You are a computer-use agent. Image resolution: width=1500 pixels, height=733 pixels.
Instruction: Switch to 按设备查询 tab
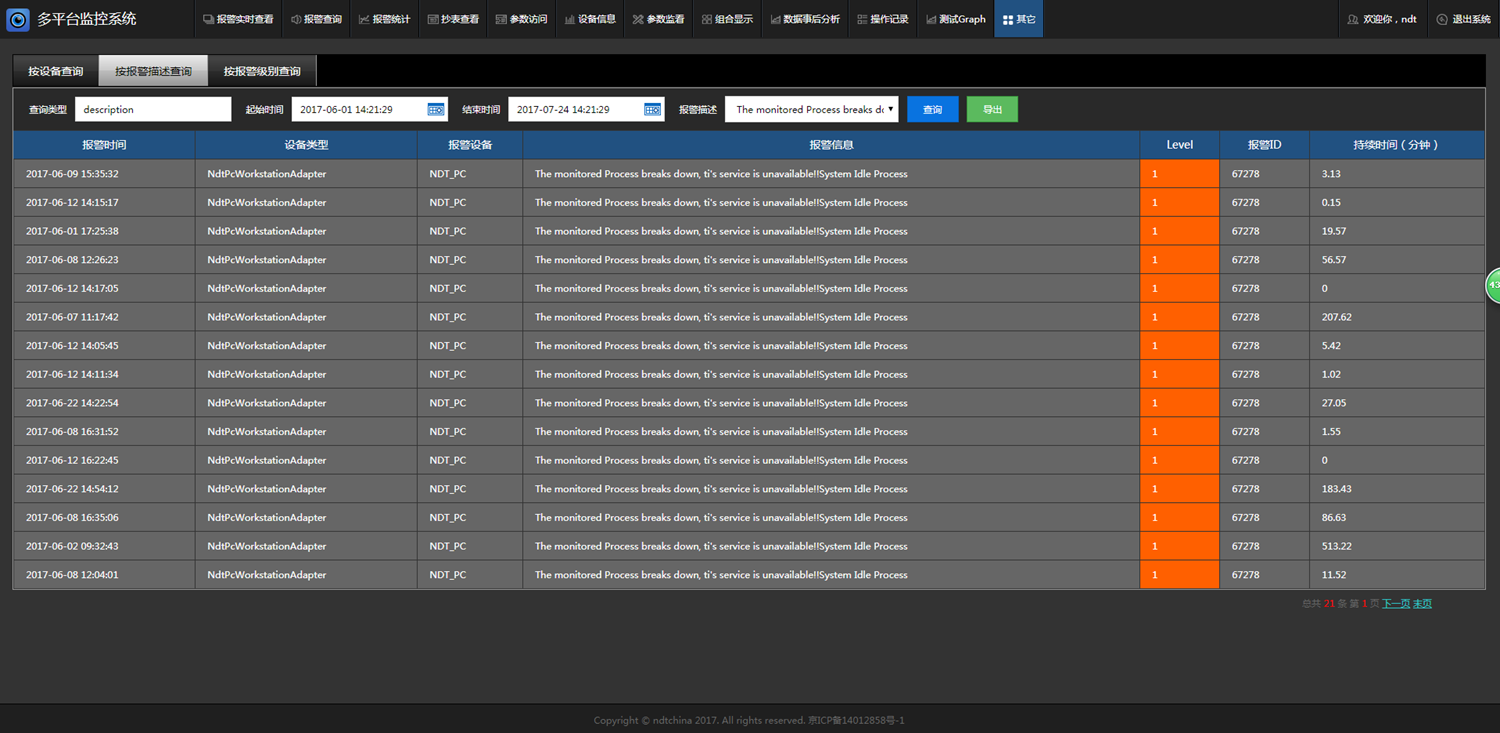56,71
